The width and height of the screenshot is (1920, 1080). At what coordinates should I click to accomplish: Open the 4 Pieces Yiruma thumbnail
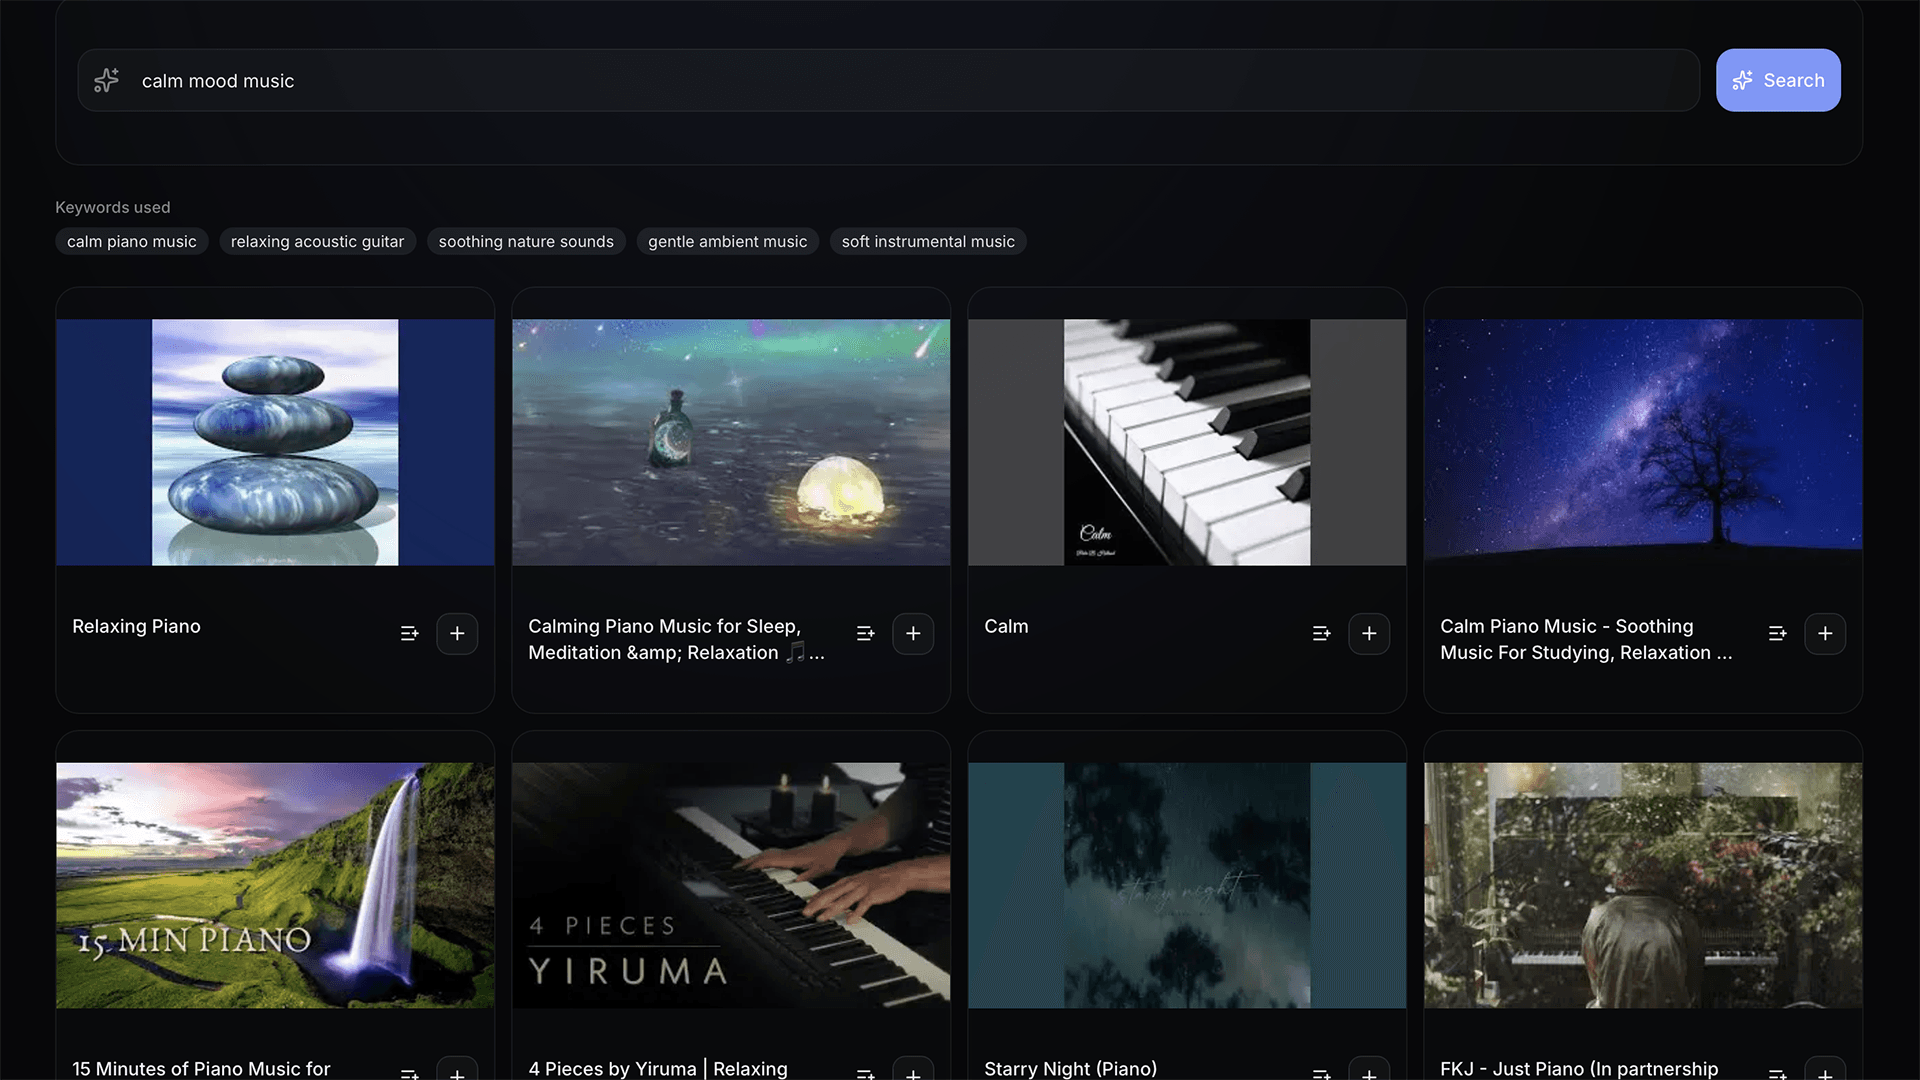pyautogui.click(x=731, y=885)
